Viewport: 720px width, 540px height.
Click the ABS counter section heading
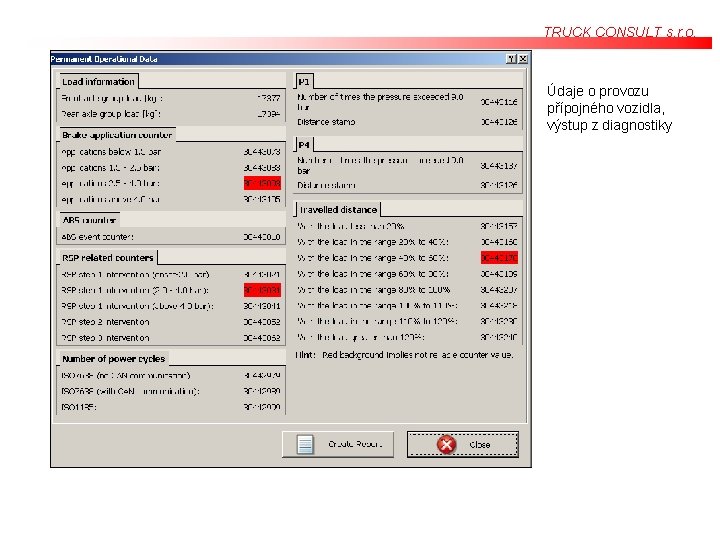pyautogui.click(x=89, y=220)
